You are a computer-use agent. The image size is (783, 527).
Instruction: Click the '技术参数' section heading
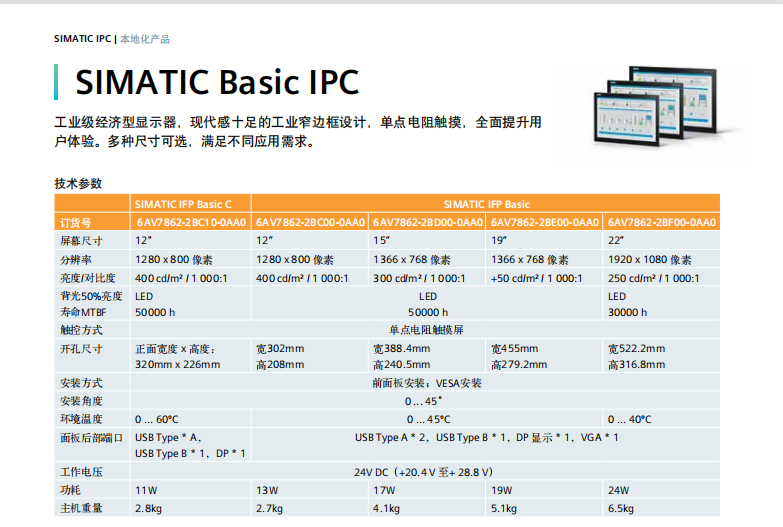pyautogui.click(x=78, y=183)
